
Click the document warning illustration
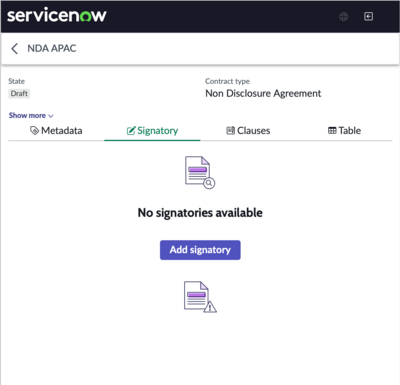tap(200, 297)
